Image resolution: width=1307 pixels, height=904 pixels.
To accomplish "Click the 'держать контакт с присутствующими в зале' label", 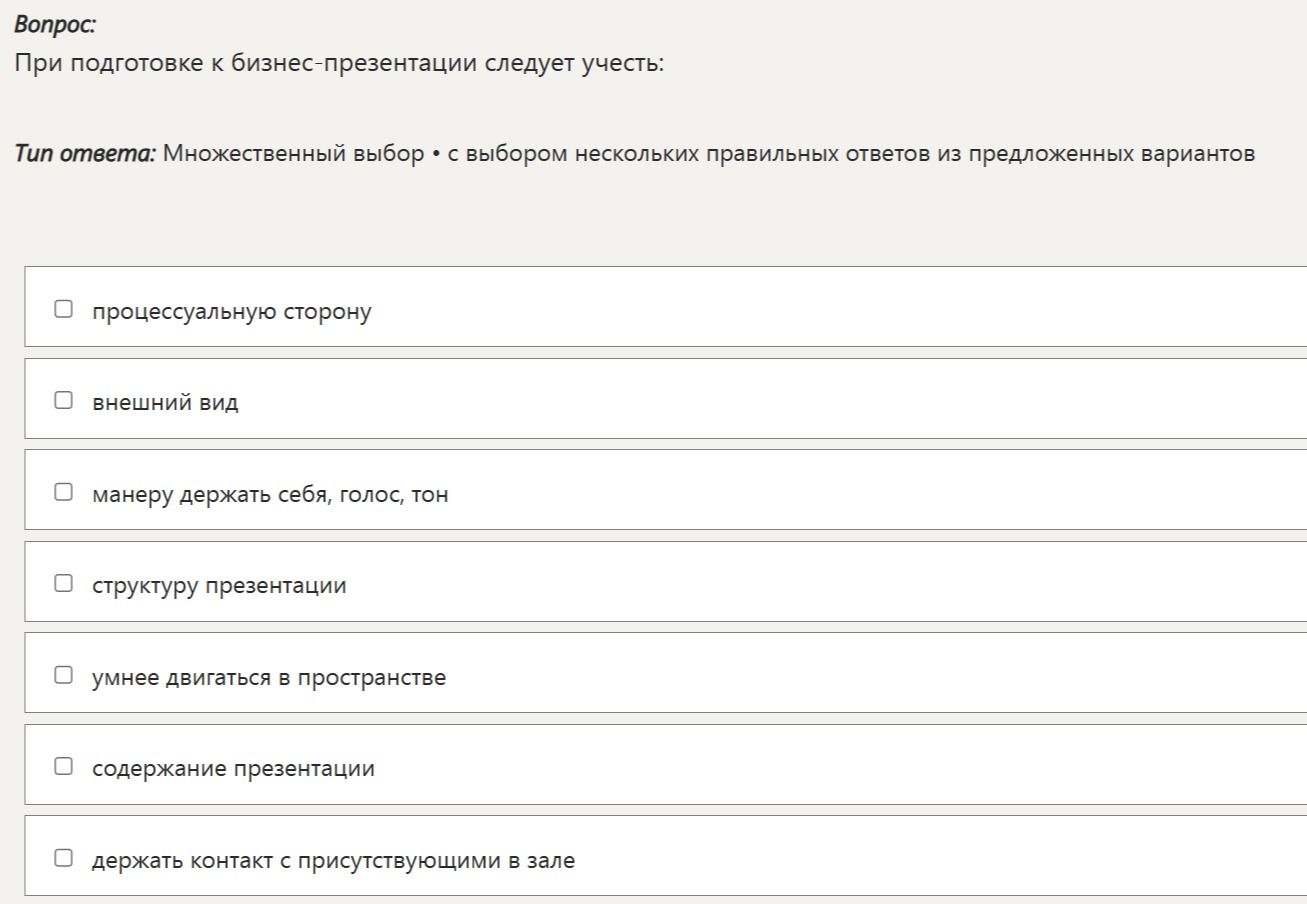I will [334, 861].
